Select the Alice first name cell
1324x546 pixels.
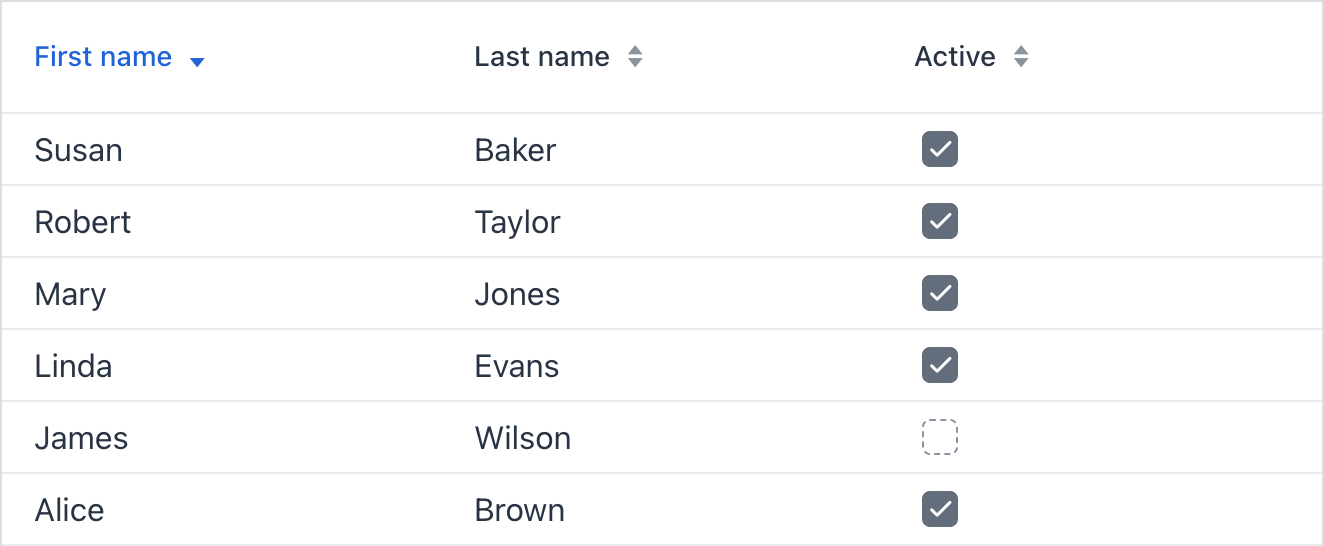point(70,510)
